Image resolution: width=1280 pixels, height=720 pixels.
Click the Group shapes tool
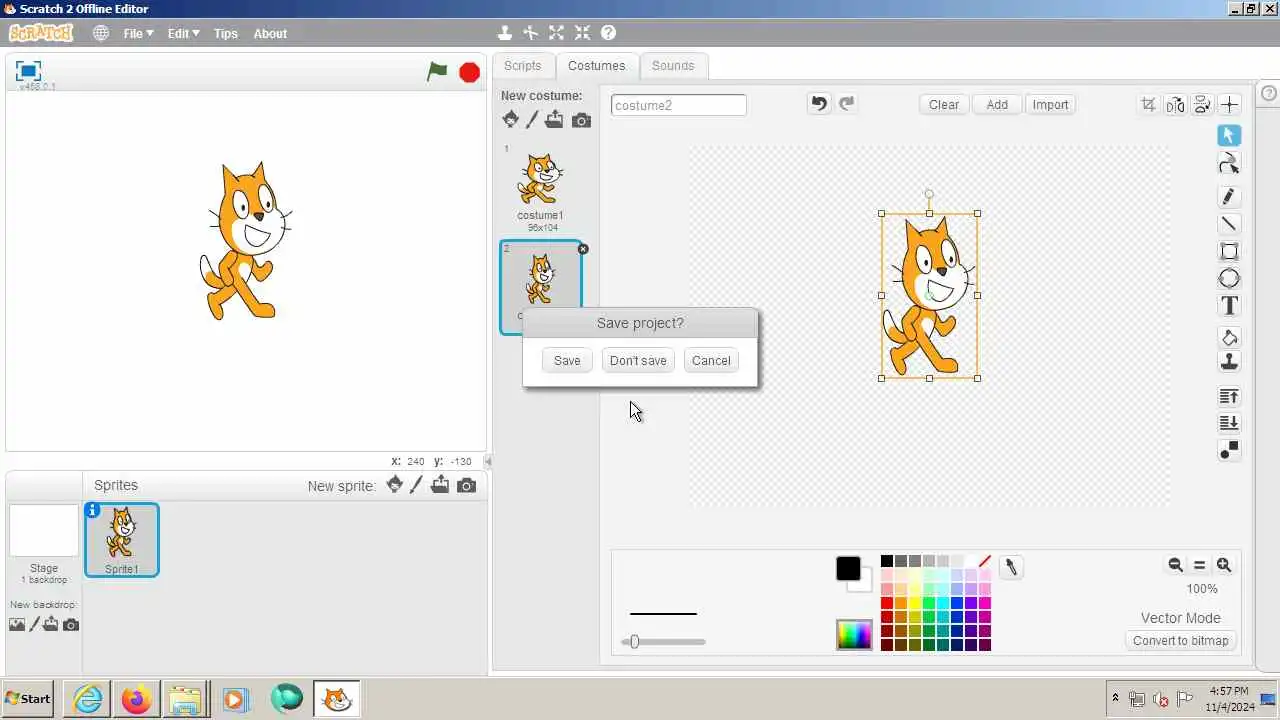[x=1229, y=450]
